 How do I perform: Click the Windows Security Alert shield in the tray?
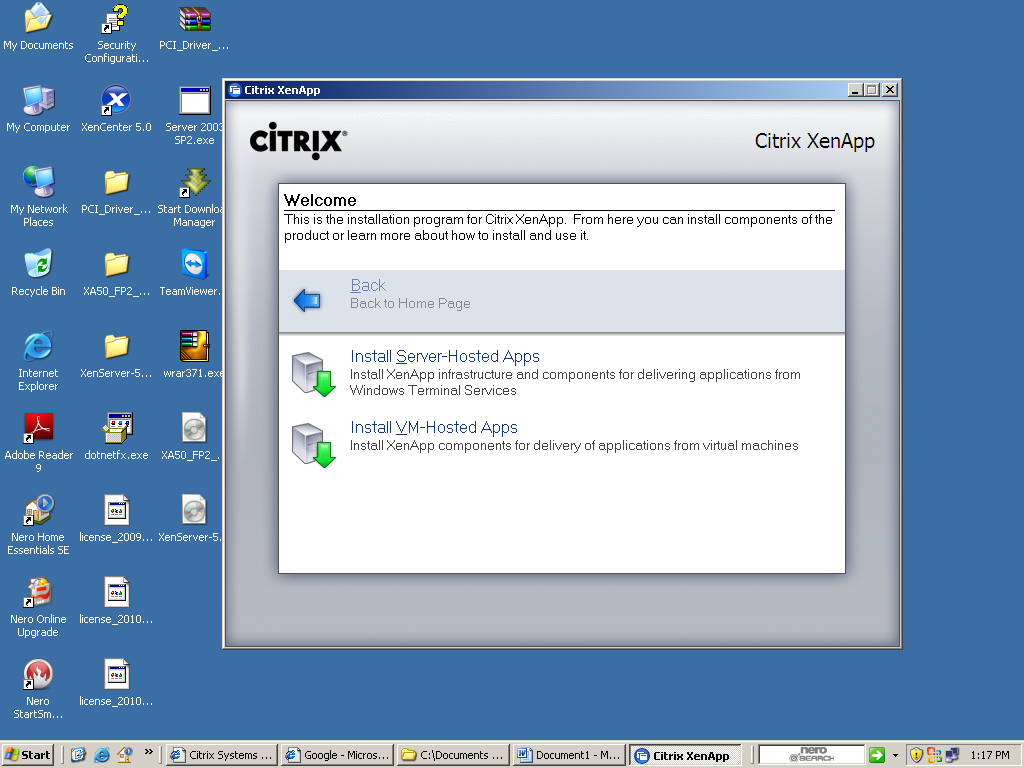[x=917, y=754]
